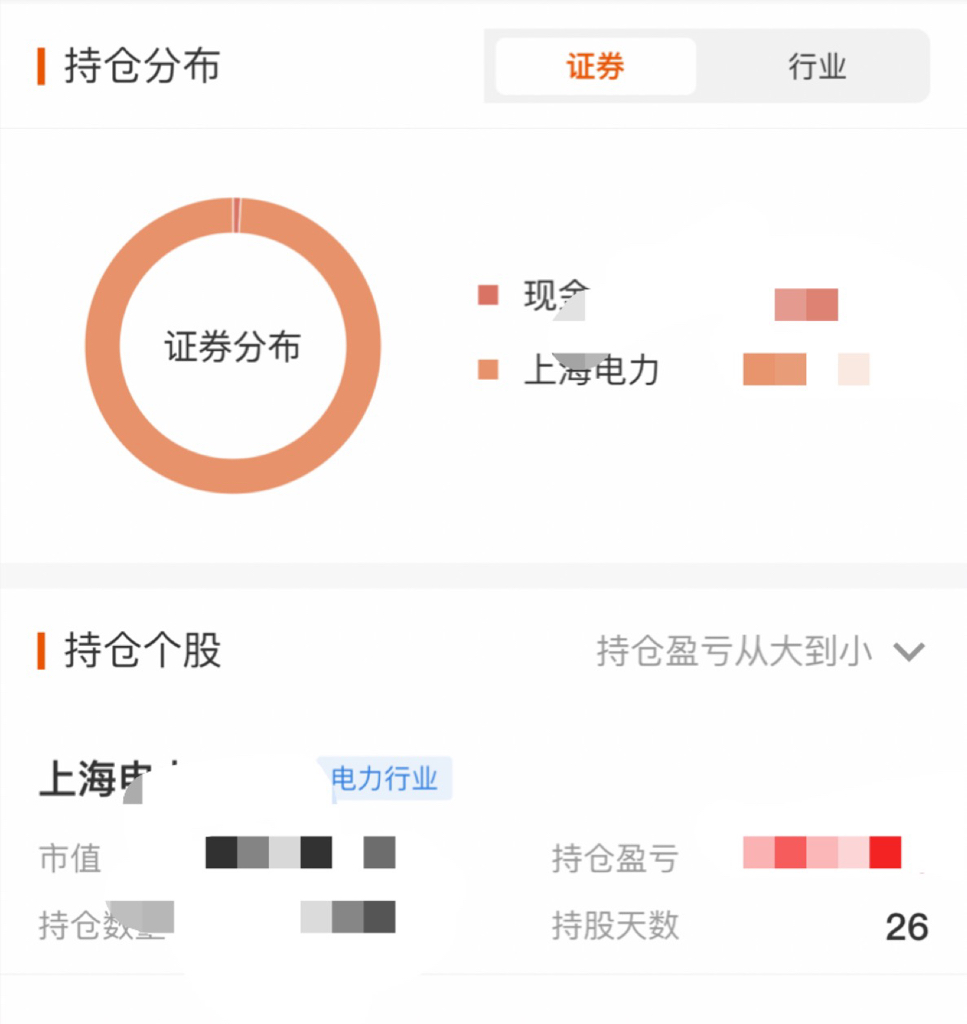Tap the 市值 field label
The width and height of the screenshot is (967, 1024).
[70, 858]
